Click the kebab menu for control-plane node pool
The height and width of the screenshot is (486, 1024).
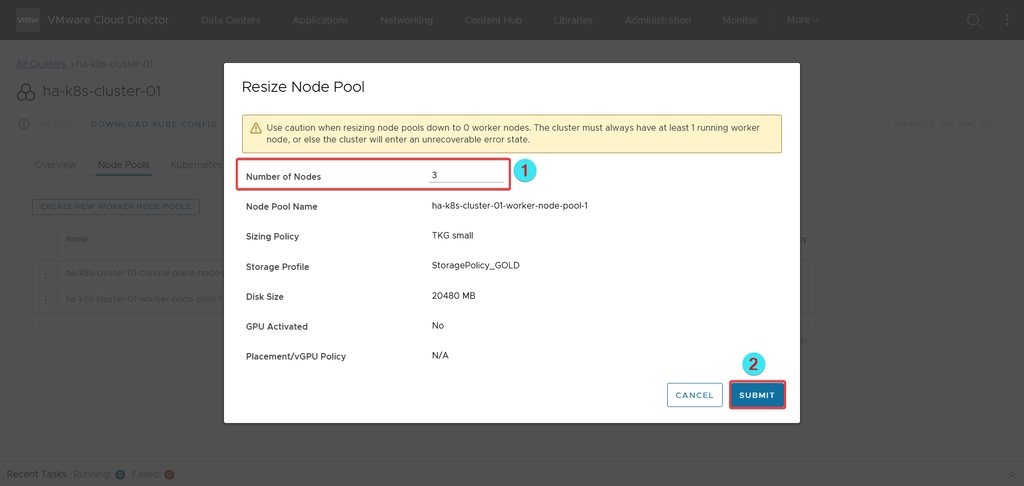tap(46, 272)
